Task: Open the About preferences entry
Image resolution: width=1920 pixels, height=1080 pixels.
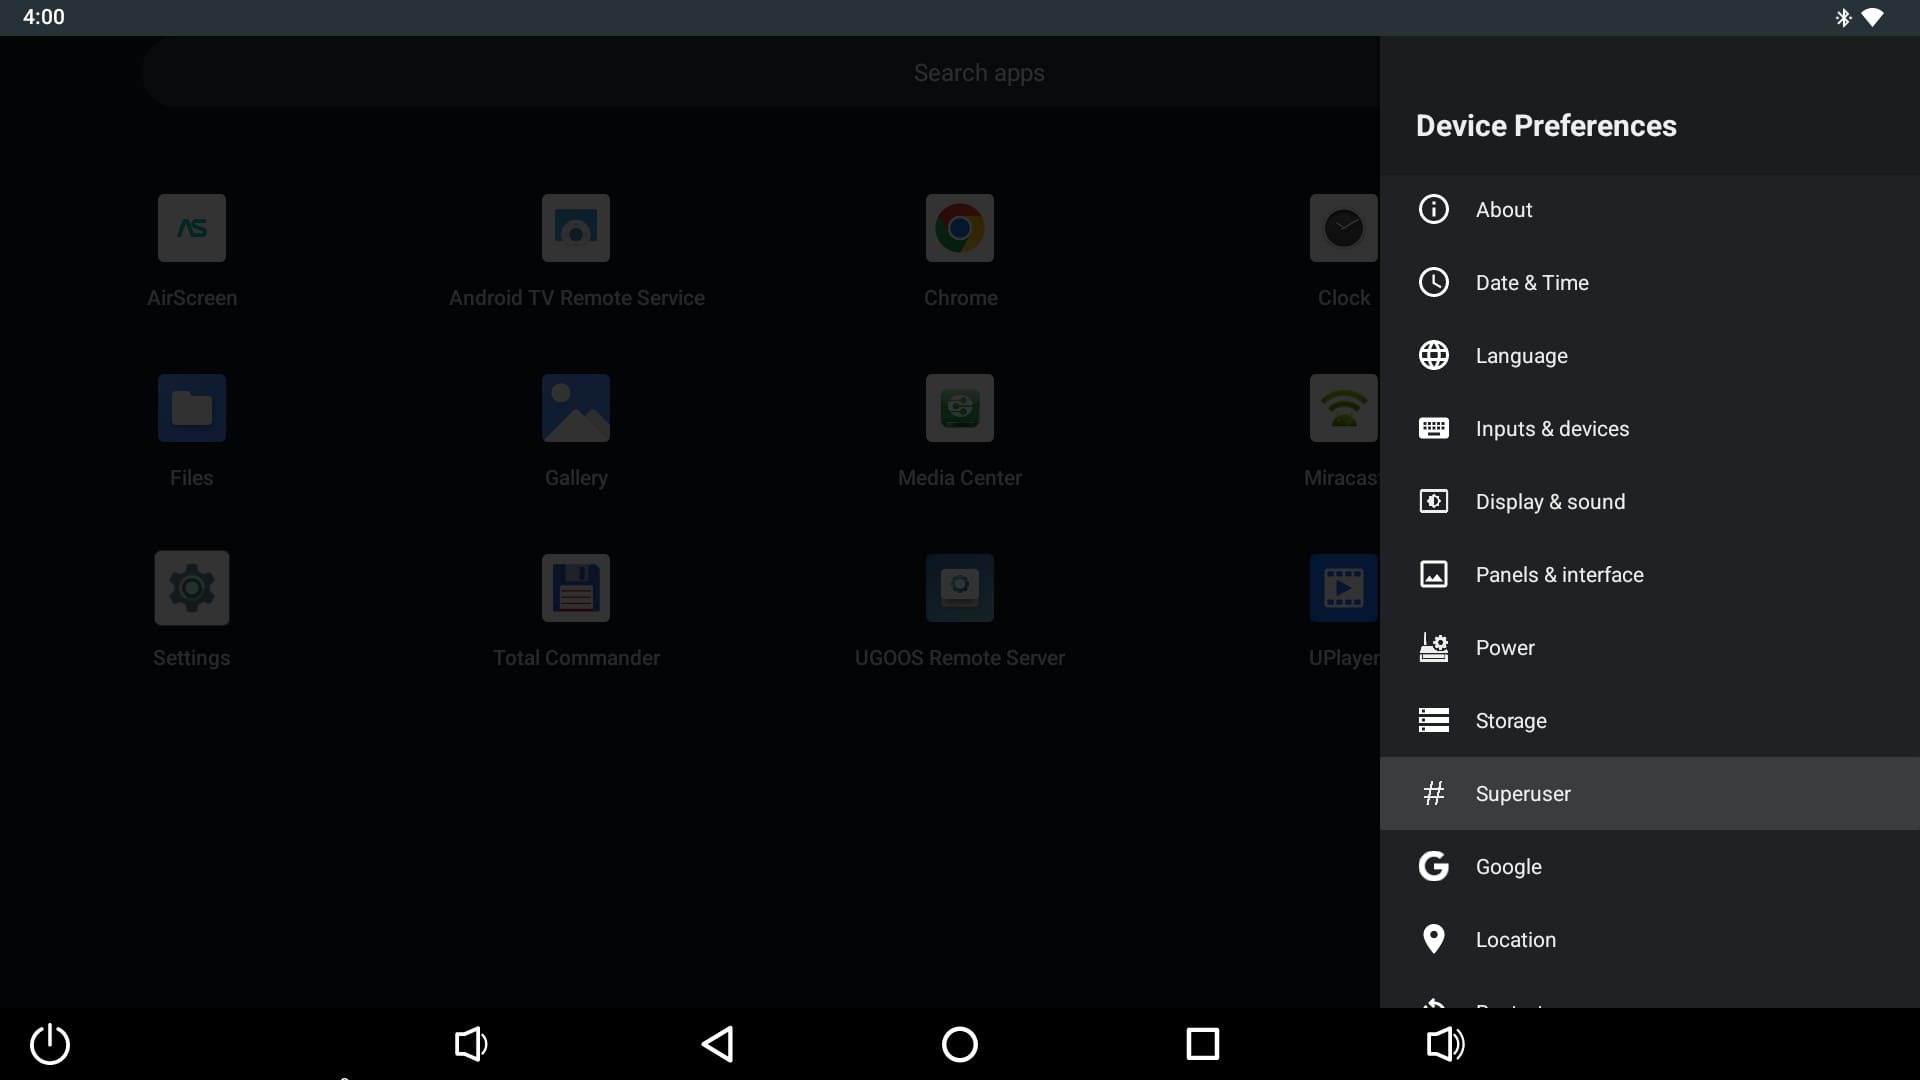Action: 1503,210
